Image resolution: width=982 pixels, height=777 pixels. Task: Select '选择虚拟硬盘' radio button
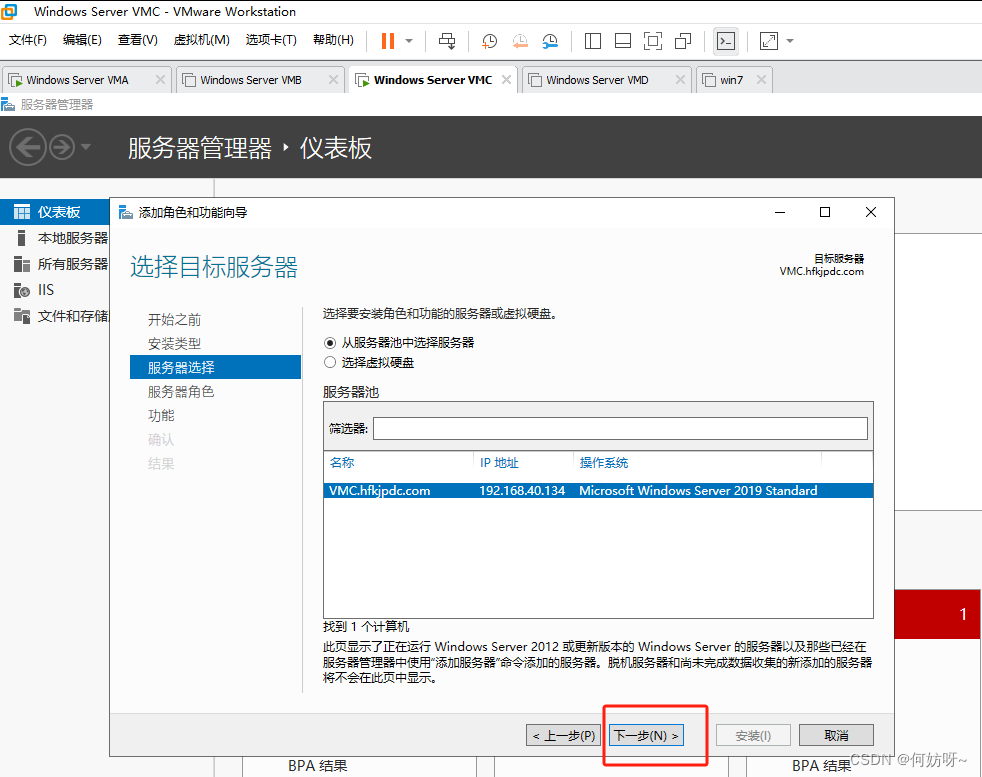click(x=330, y=363)
